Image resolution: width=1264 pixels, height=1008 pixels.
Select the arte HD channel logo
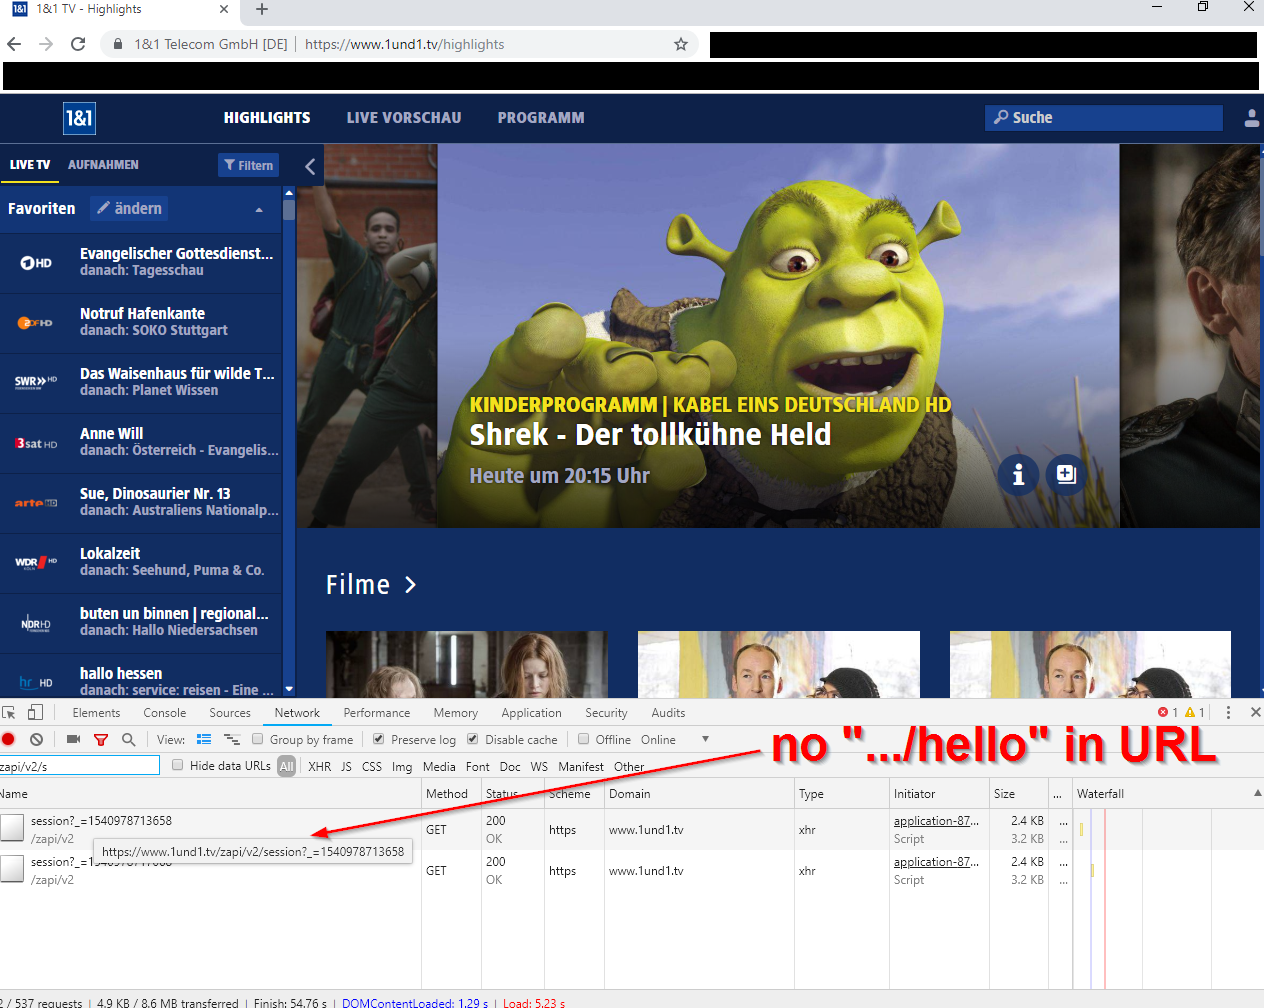[x=36, y=503]
